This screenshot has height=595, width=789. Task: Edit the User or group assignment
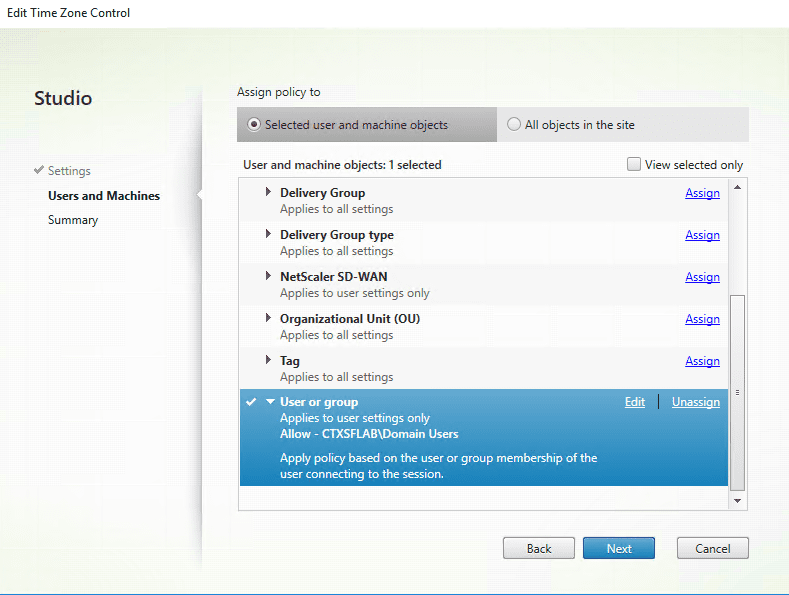pos(635,402)
